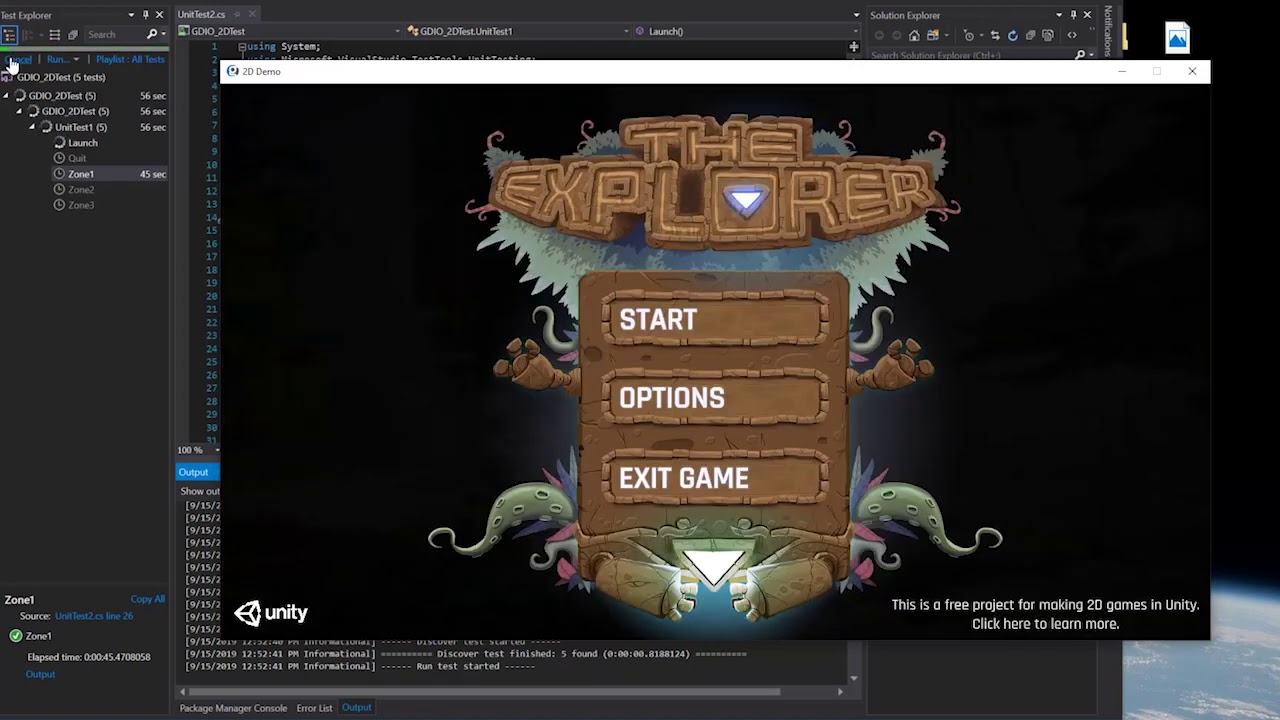Collapse the nested GDIO_2DTest (5) node

point(19,112)
